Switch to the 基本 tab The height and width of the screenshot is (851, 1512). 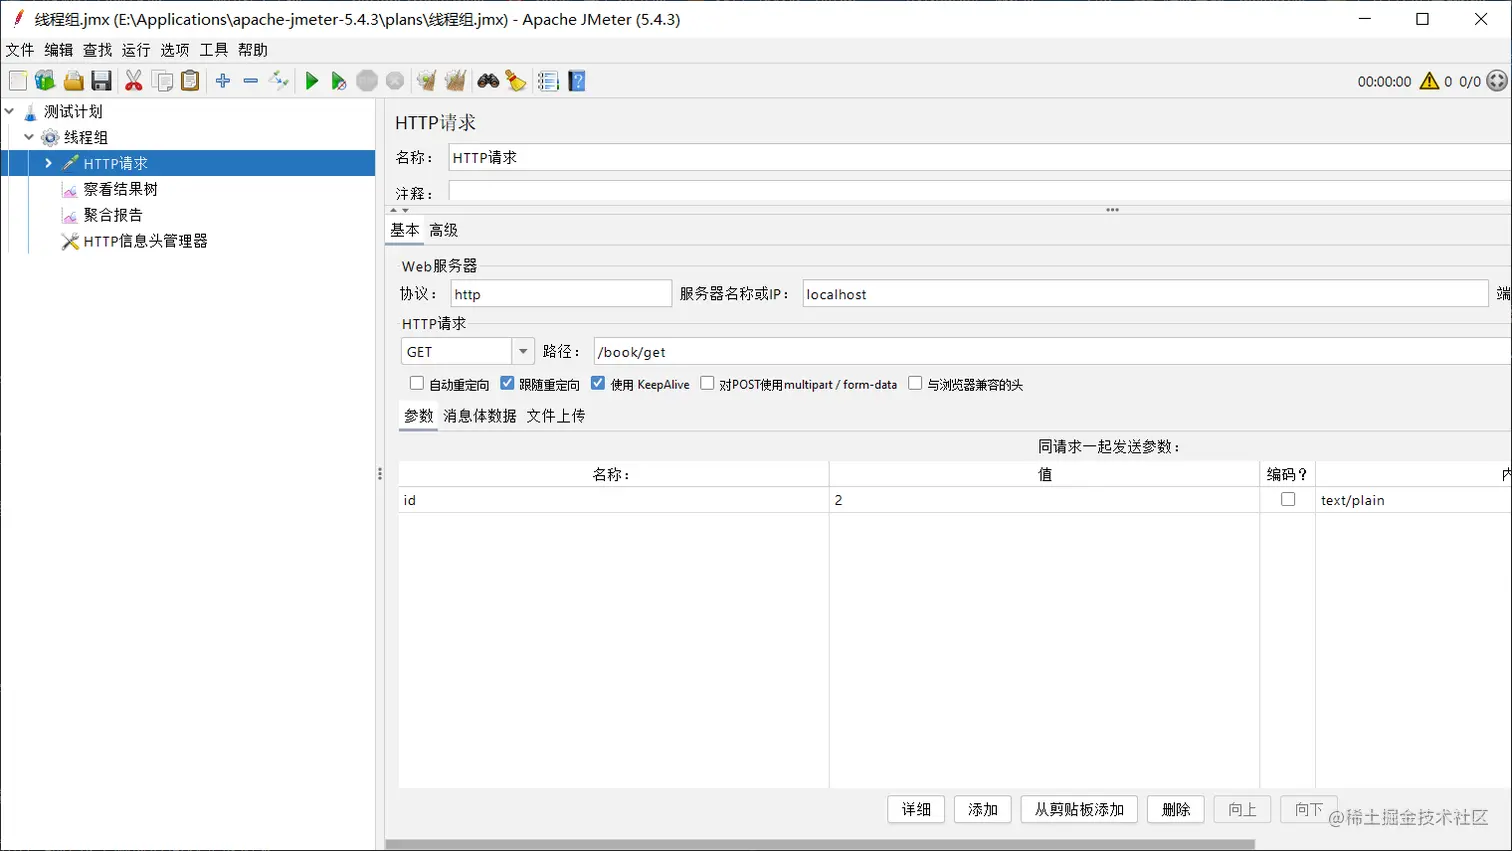tap(405, 230)
